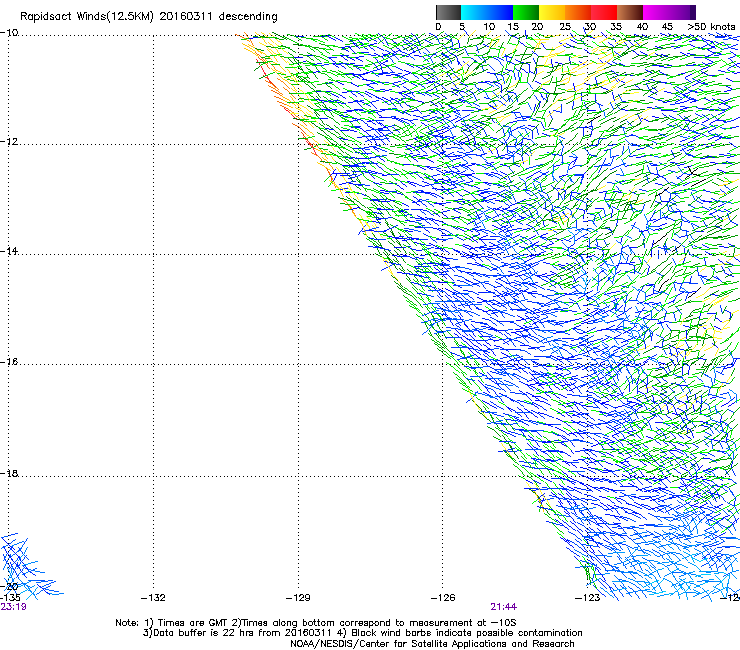Click the -18 latitude axis label
Viewport: 740px width, 650px height.
click(x=9, y=473)
